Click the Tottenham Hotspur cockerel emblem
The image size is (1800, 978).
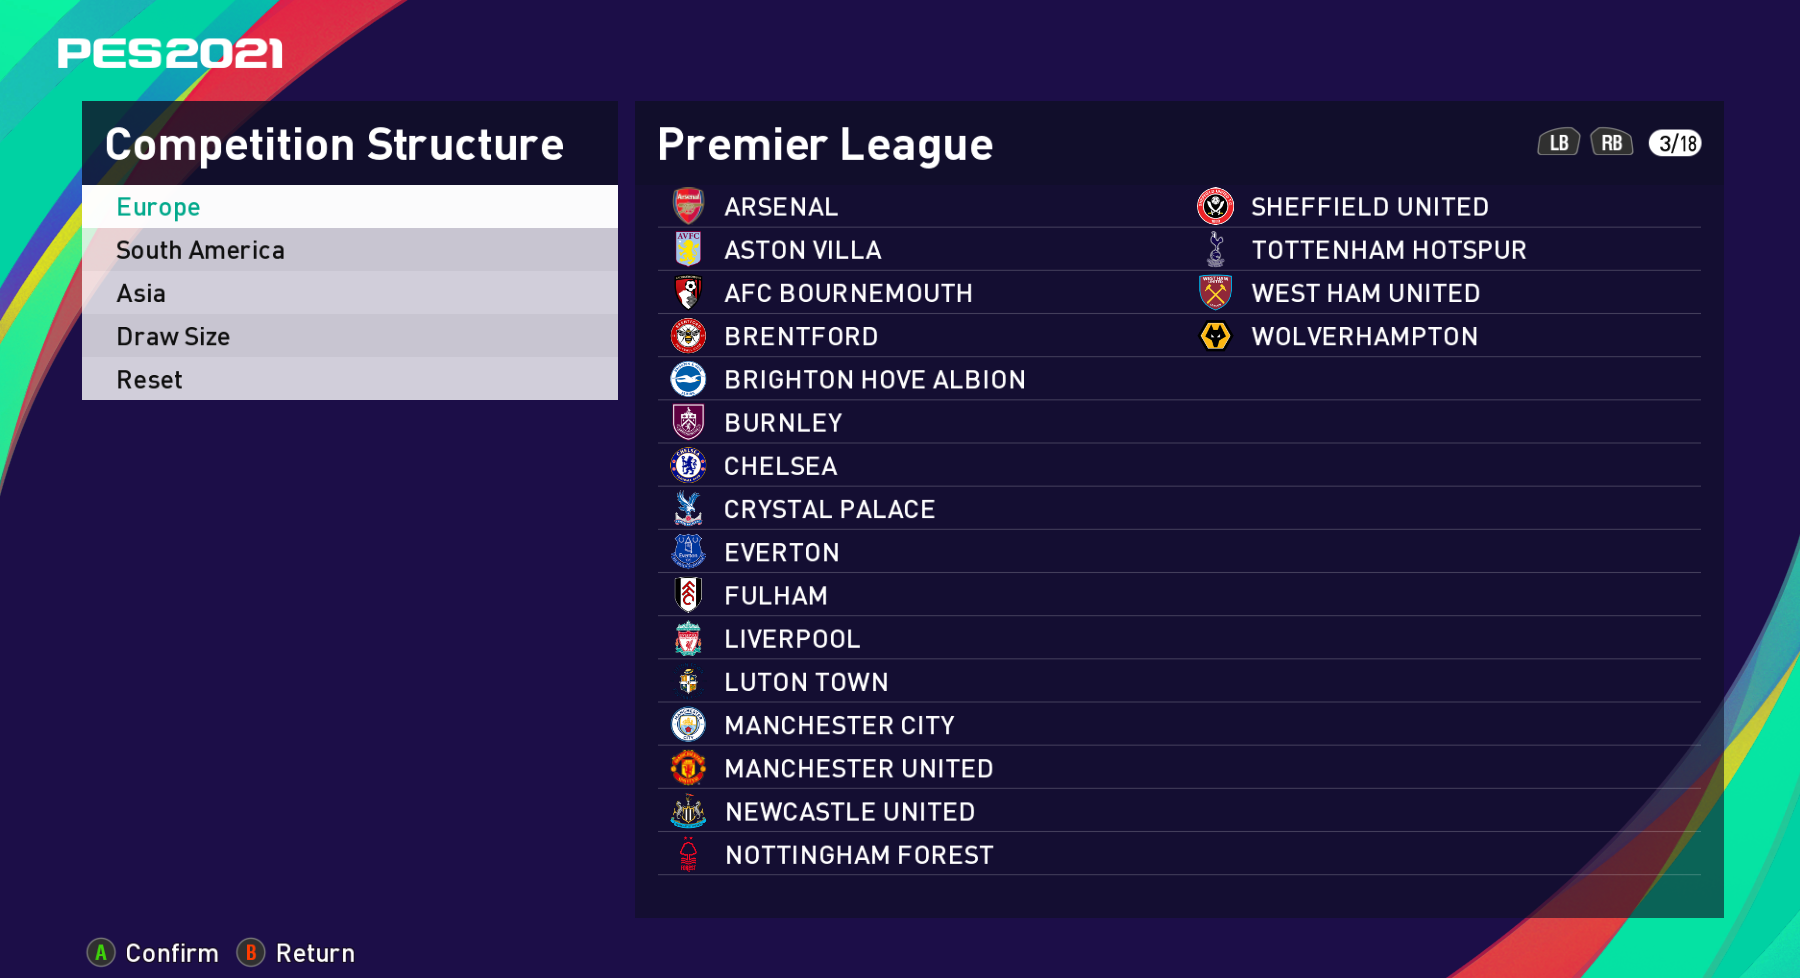[x=1215, y=249]
